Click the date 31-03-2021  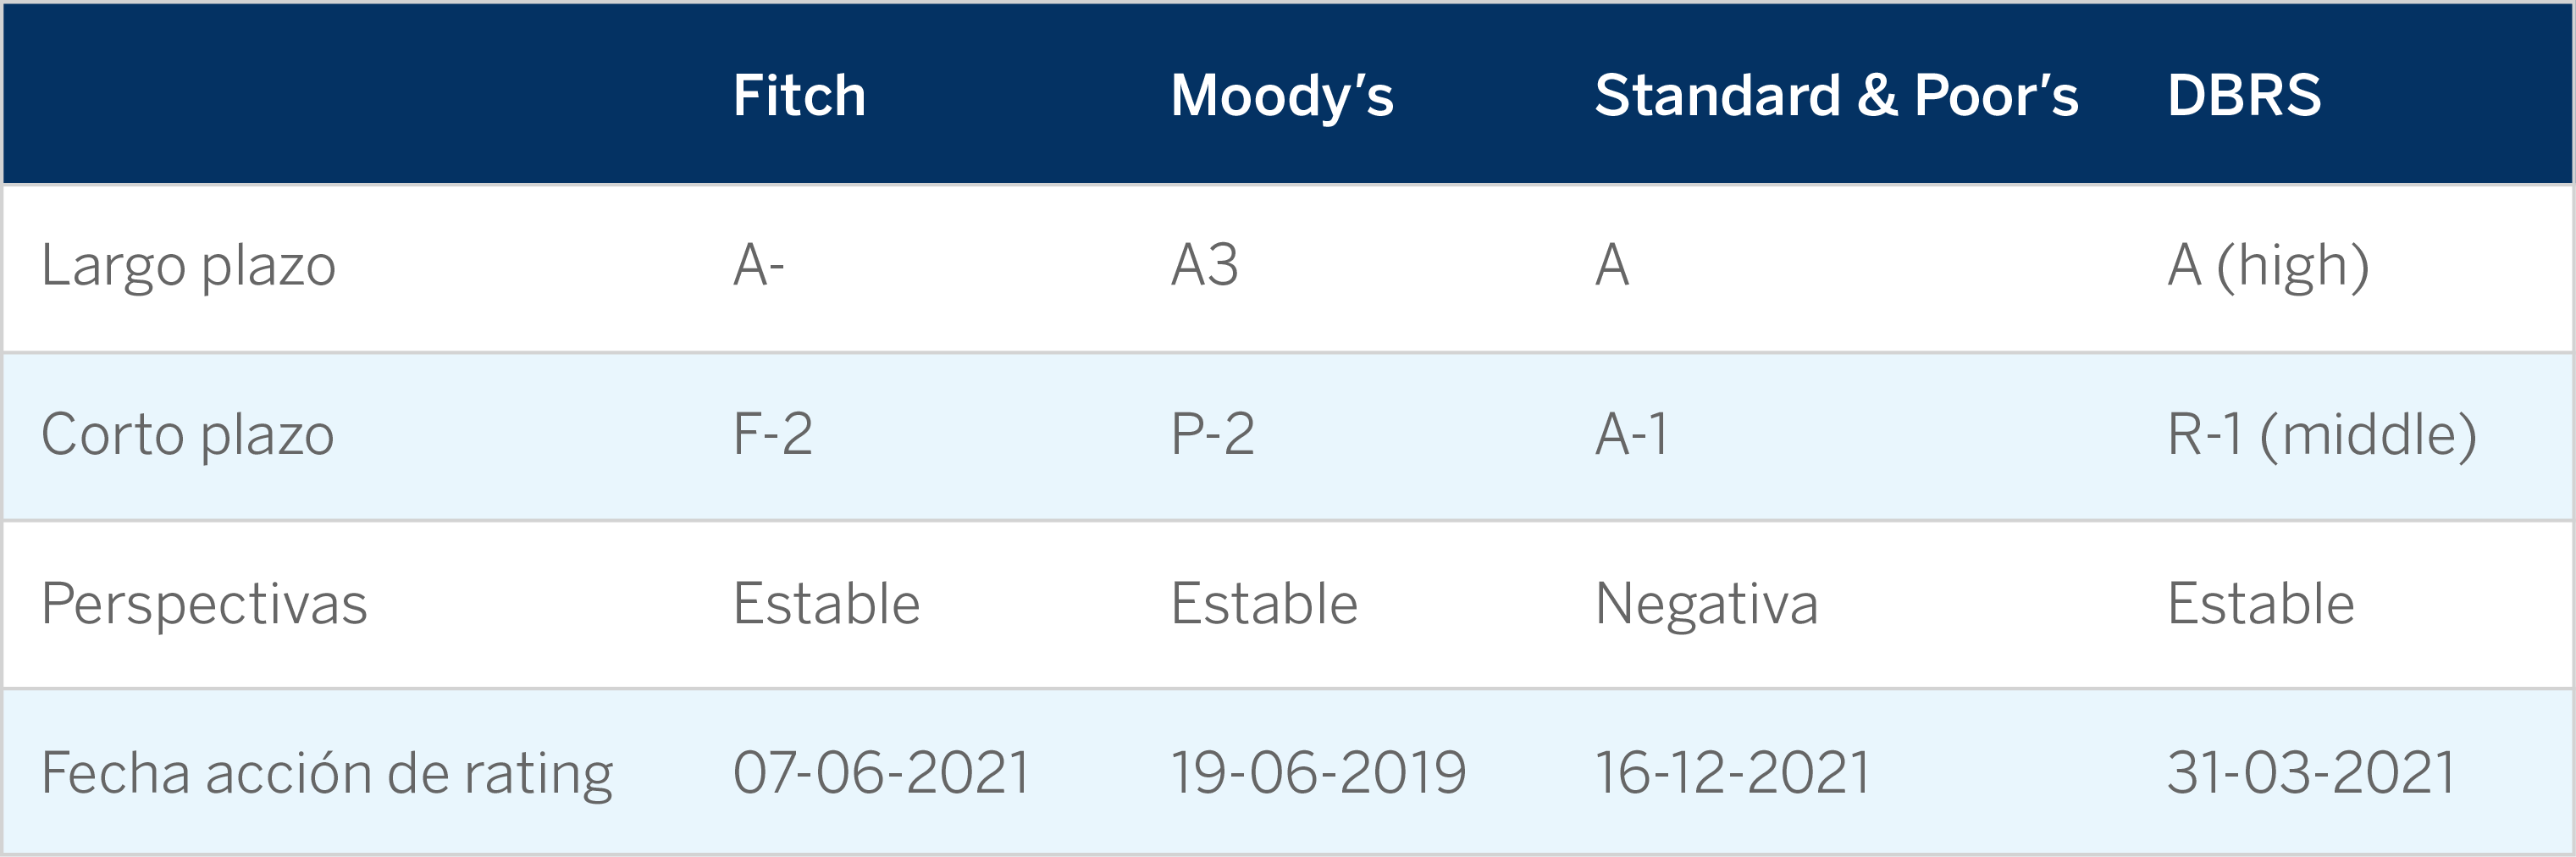pyautogui.click(x=2311, y=773)
